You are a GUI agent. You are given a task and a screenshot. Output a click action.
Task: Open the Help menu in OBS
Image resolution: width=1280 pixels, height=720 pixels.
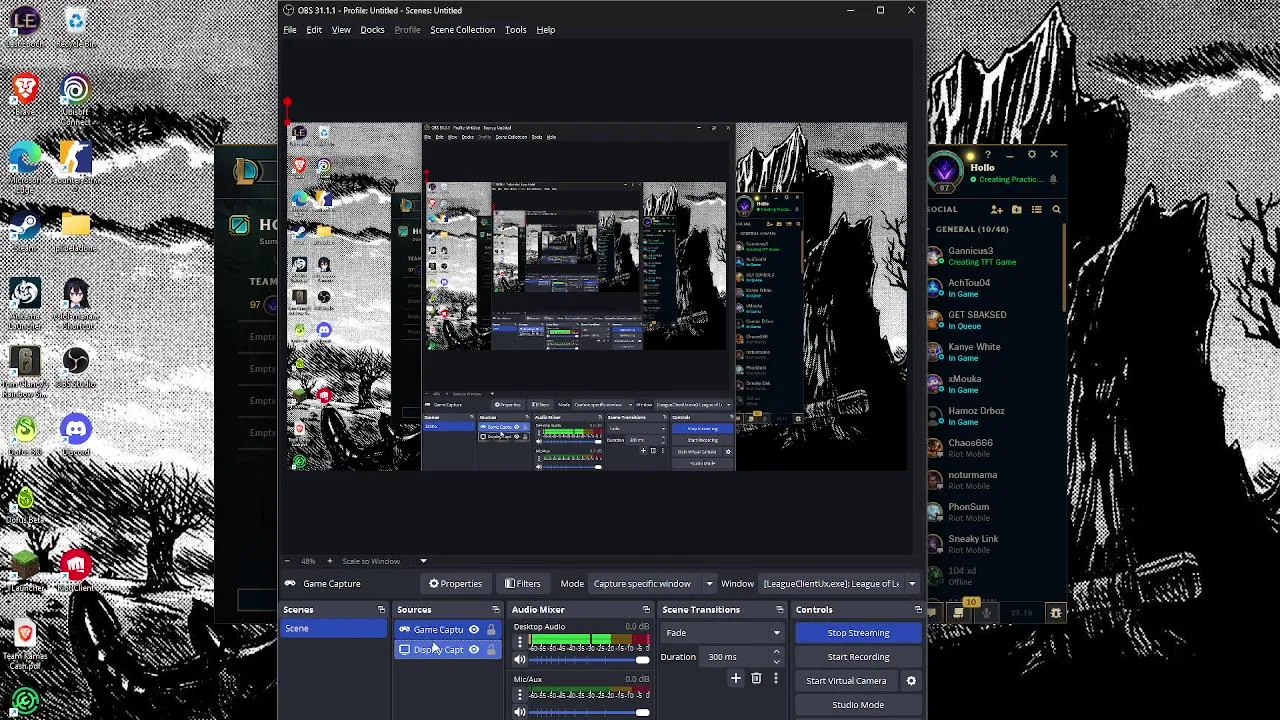click(546, 30)
